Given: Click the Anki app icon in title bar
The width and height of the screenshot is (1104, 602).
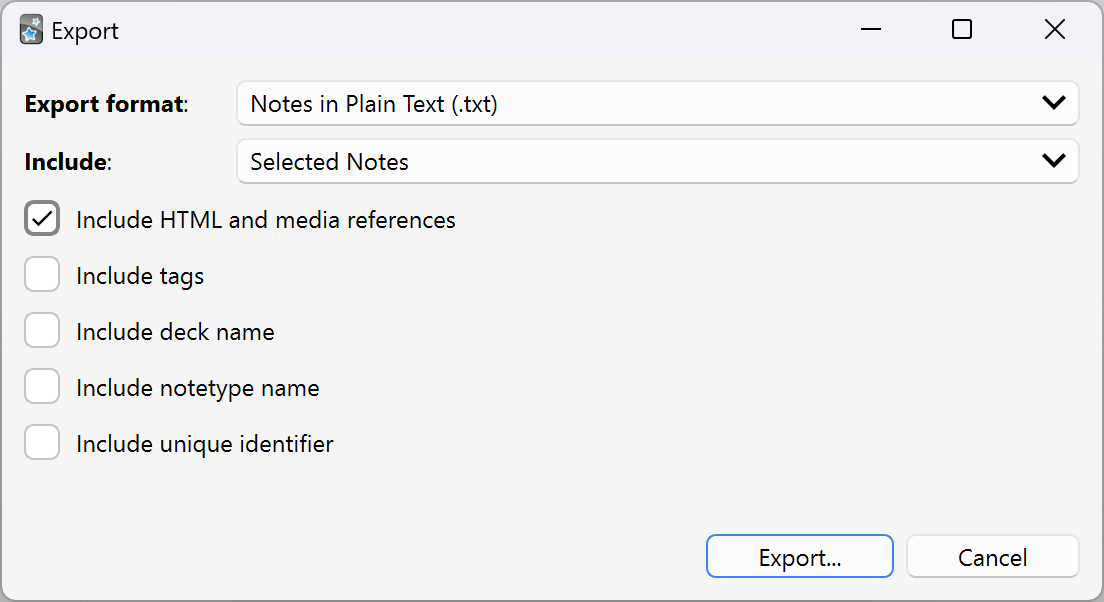Looking at the screenshot, I should pos(31,30).
